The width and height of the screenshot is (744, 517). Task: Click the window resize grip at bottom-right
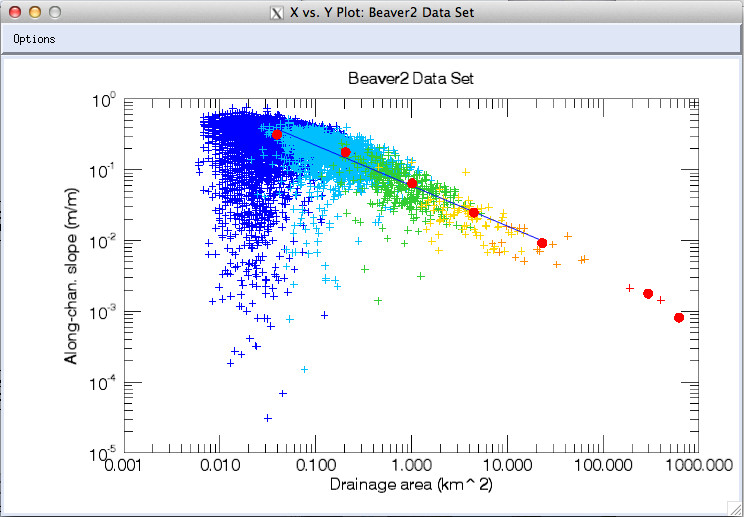tap(735, 509)
